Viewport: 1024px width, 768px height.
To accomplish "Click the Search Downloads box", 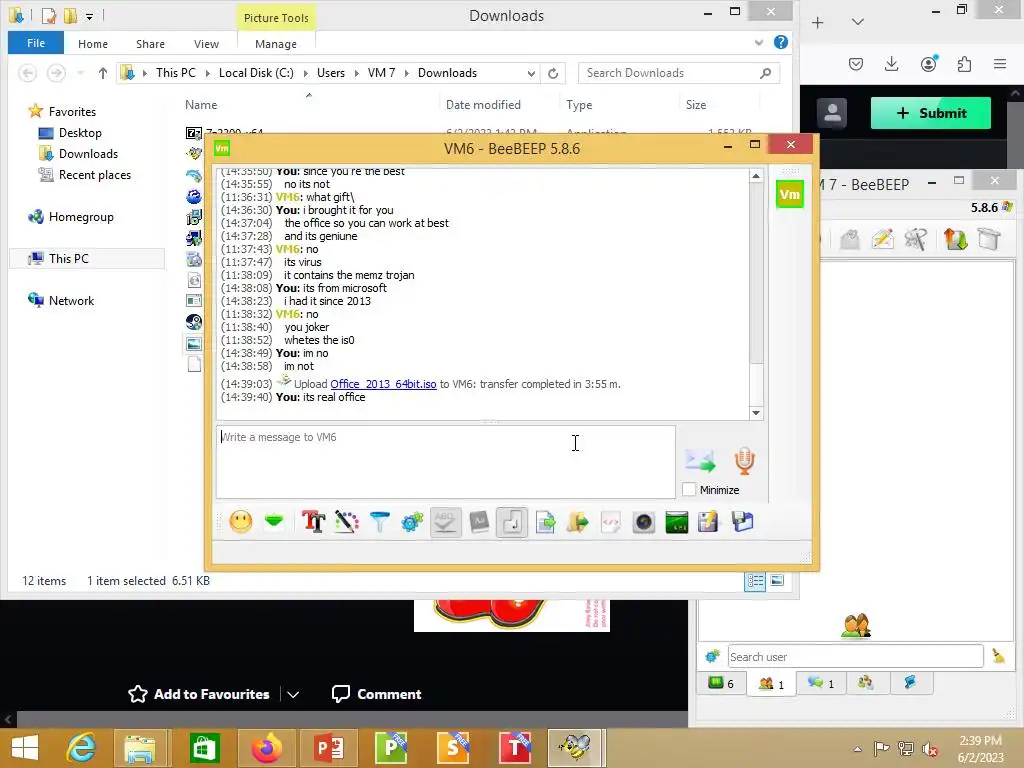I will pyautogui.click(x=679, y=73).
